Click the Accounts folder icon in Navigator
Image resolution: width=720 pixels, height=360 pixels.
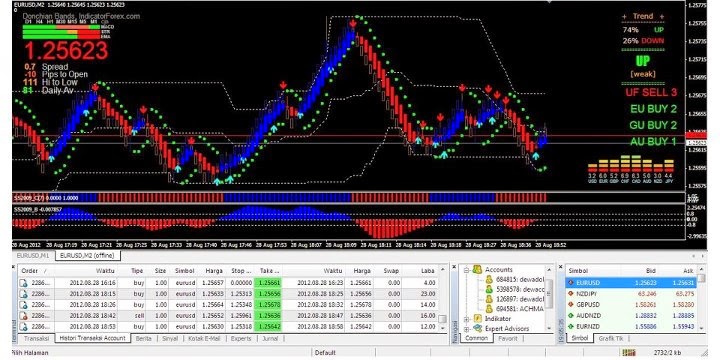478,270
